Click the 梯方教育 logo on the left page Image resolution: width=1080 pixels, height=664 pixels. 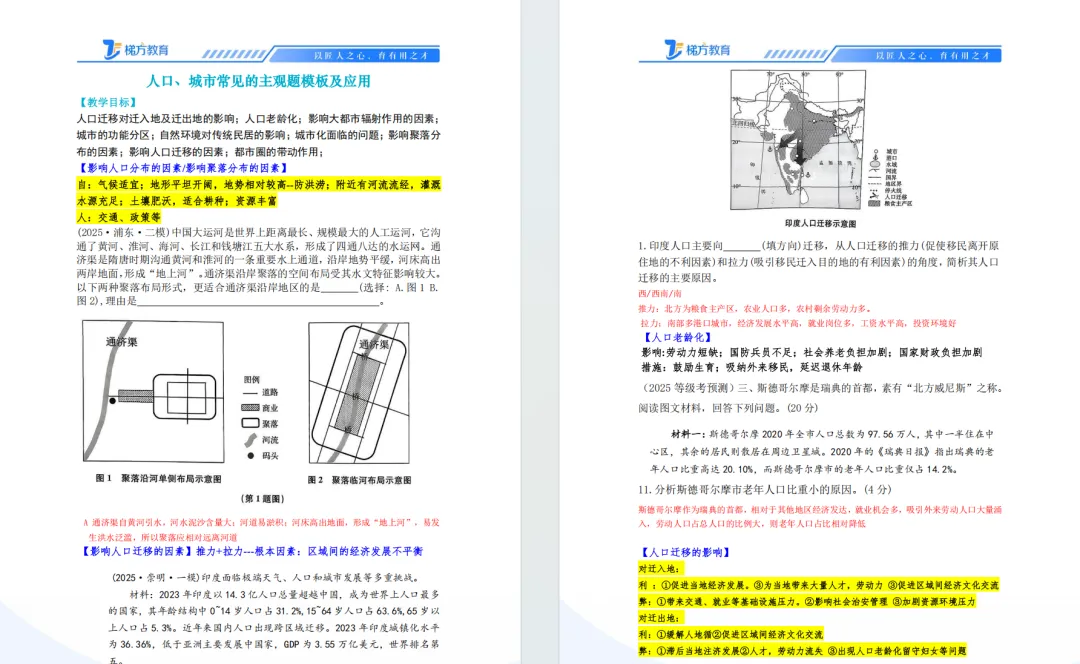[136, 50]
